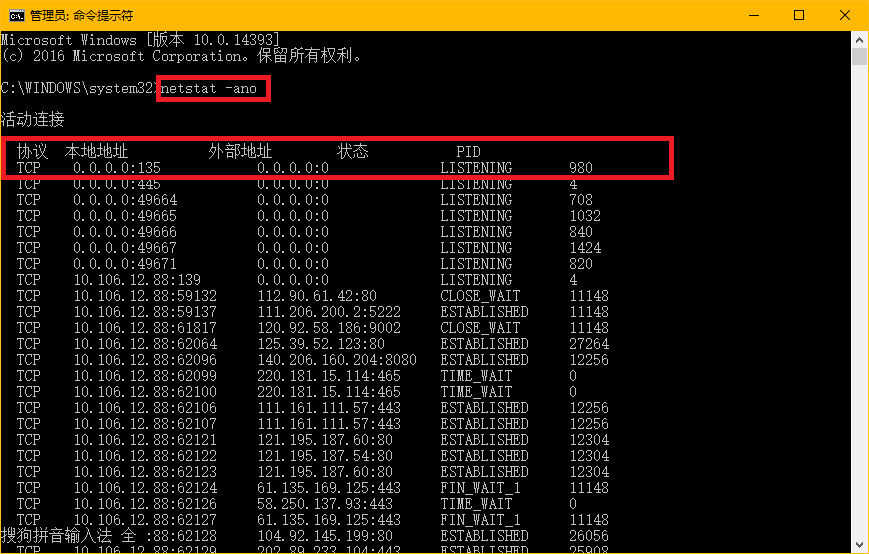
Task: Click the scrollbar up arrow
Action: click(x=859, y=40)
